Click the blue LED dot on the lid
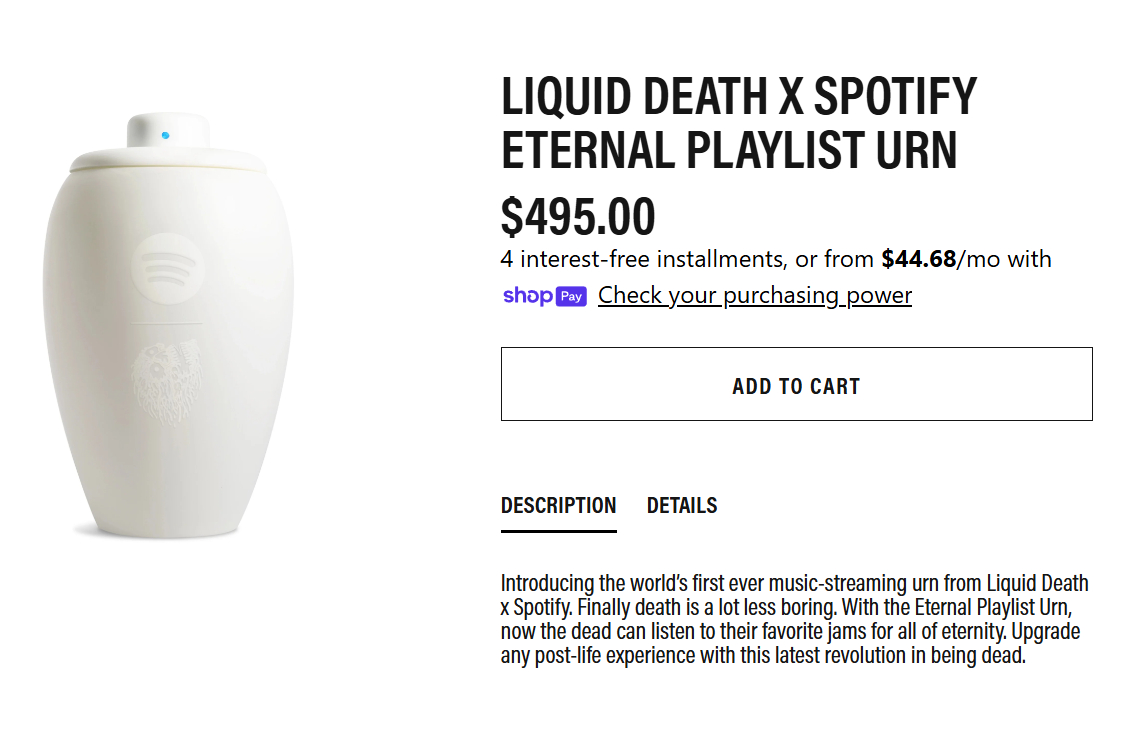The width and height of the screenshot is (1148, 745). tap(165, 135)
